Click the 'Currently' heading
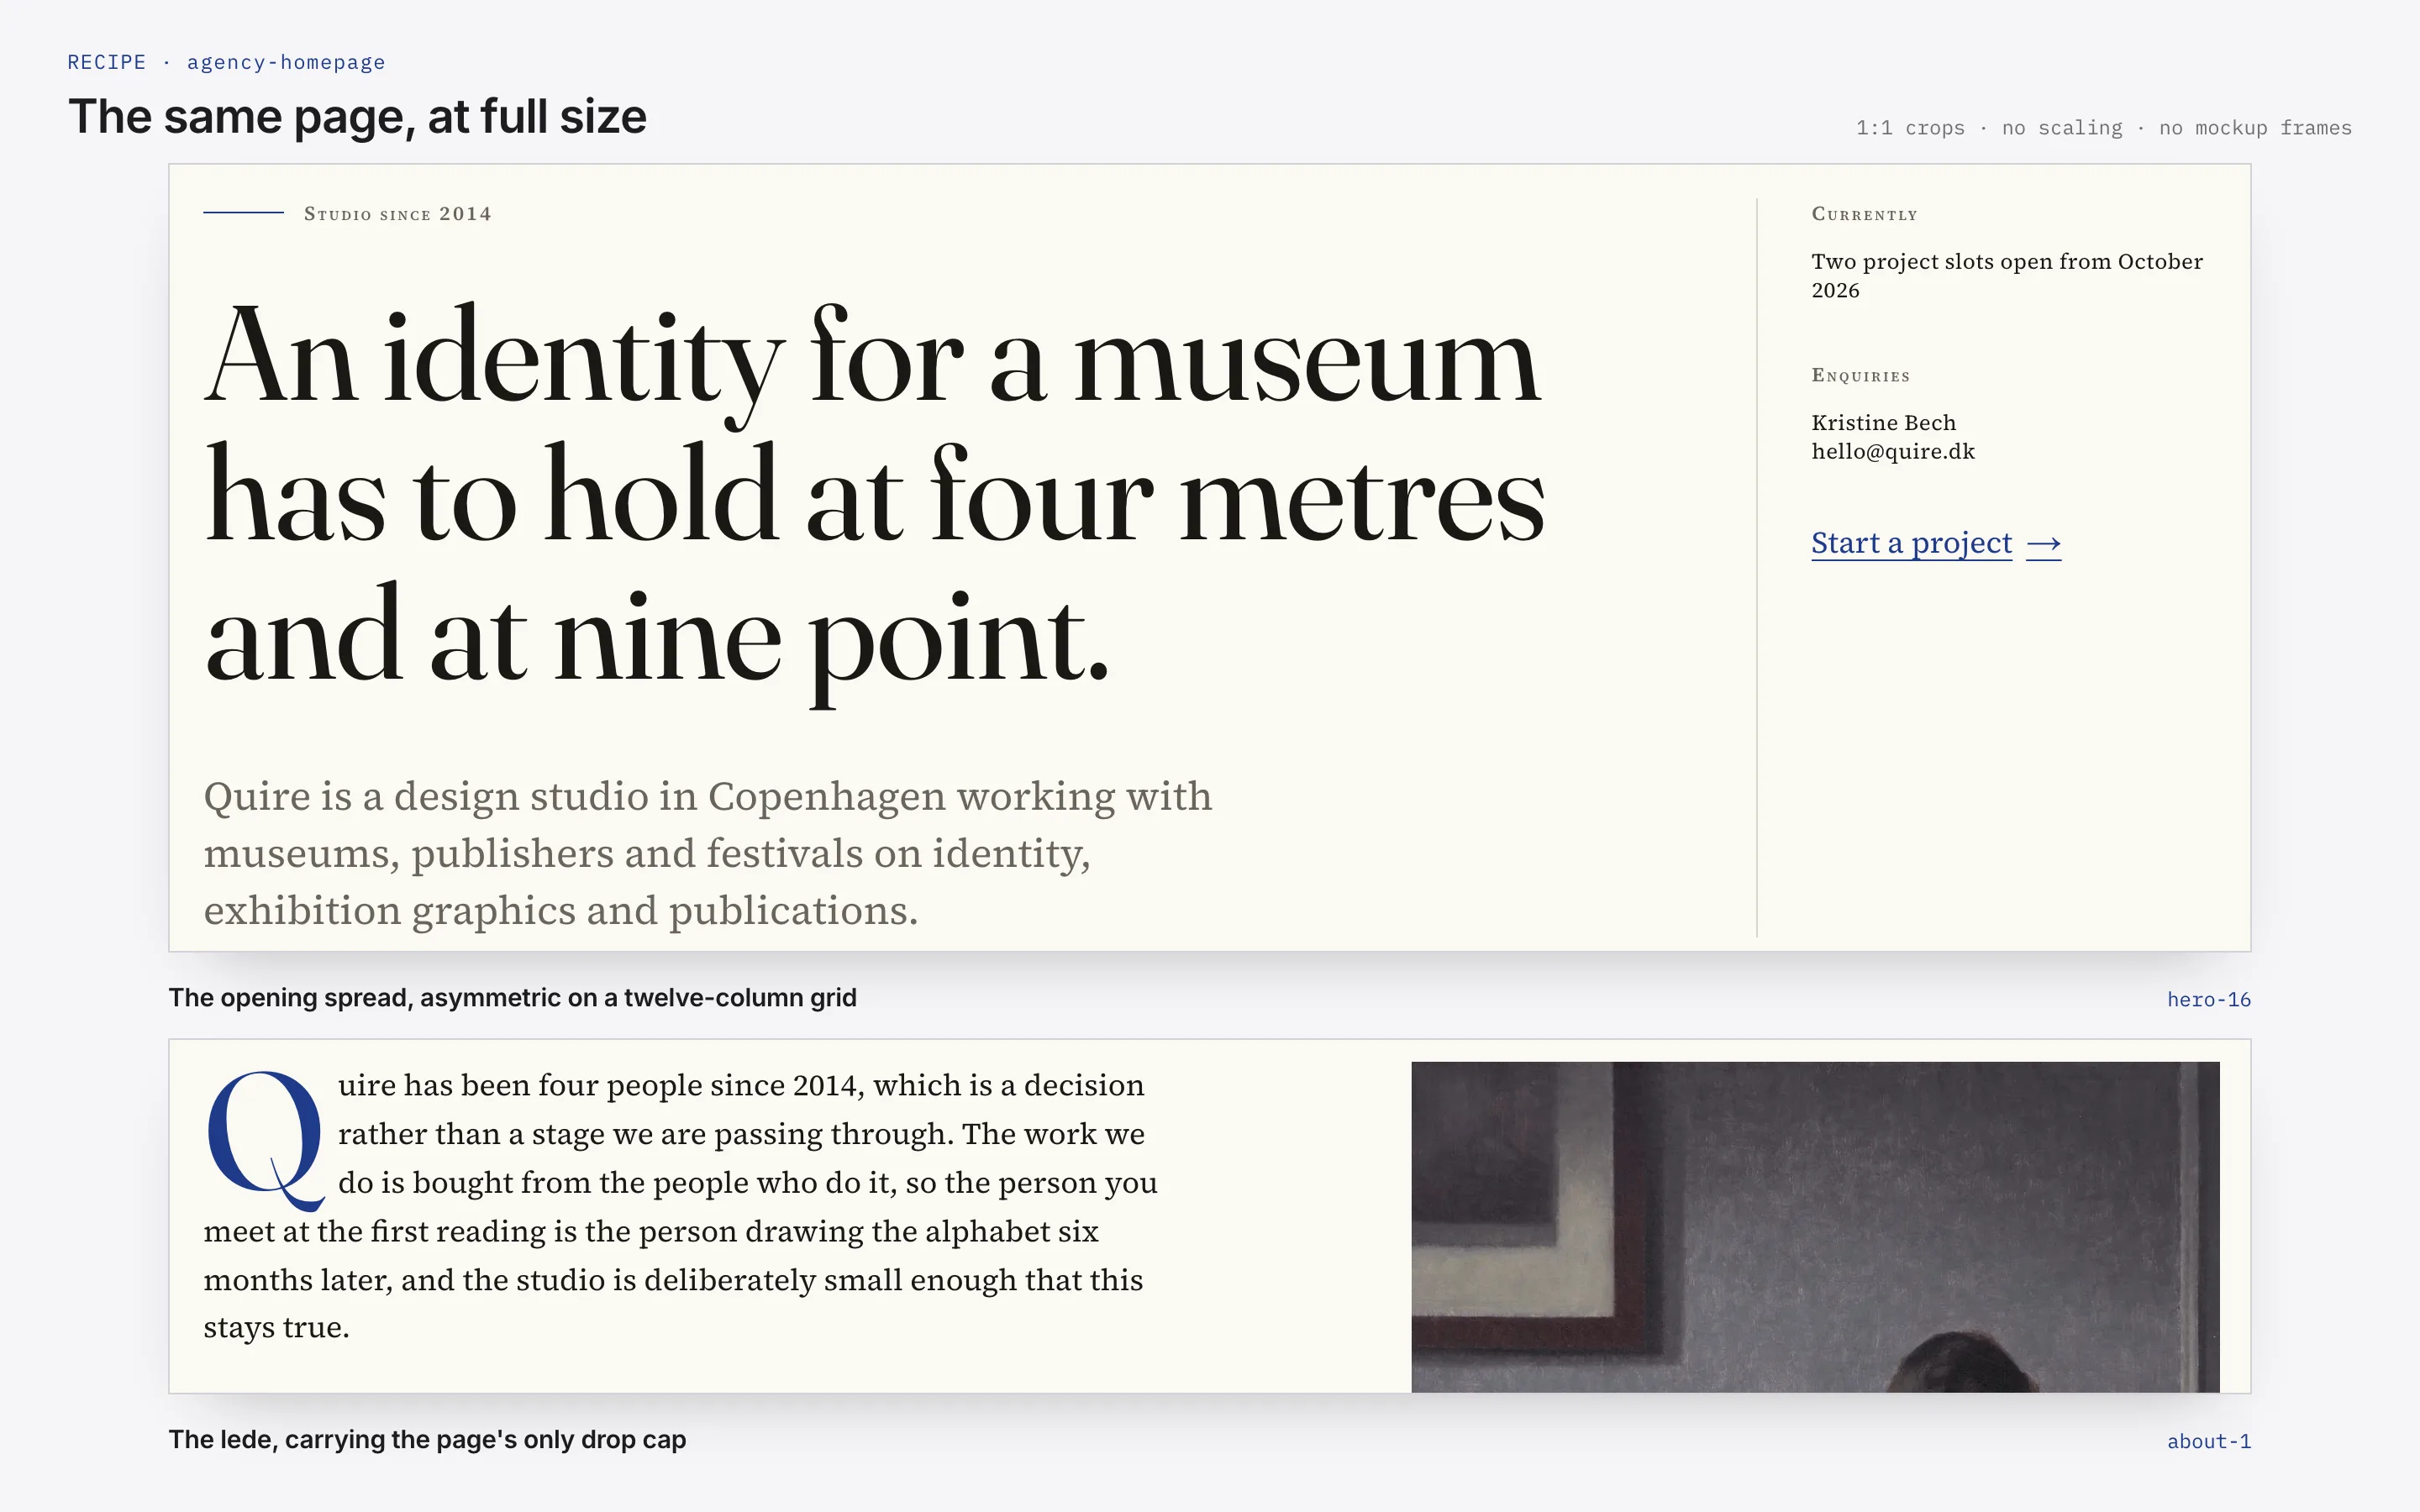Screen dimensions: 2420x1512 tap(1864, 214)
